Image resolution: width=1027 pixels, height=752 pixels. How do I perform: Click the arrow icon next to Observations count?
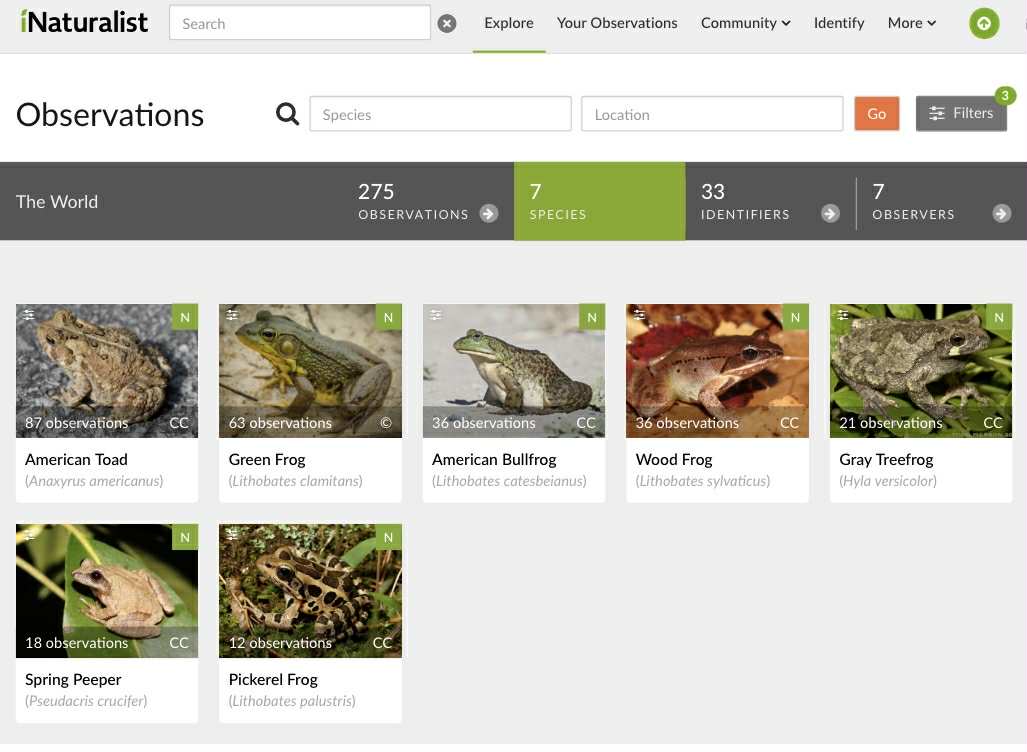click(489, 213)
